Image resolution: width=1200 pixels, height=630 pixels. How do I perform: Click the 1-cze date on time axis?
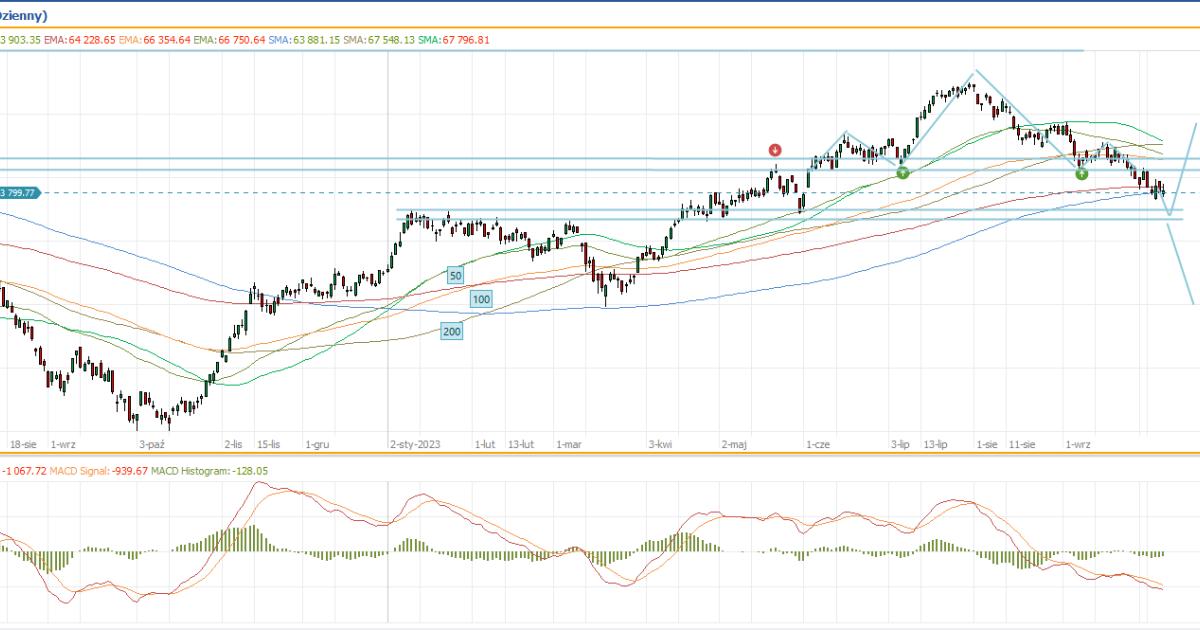(x=818, y=443)
